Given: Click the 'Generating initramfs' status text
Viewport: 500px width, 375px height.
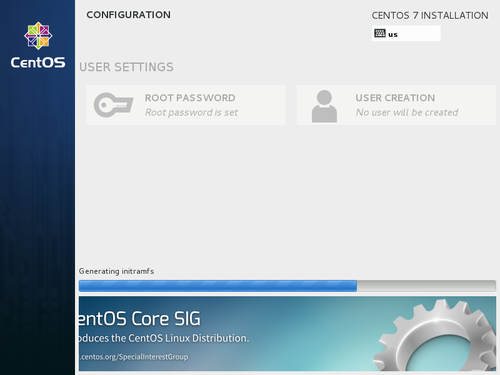Looking at the screenshot, I should [x=116, y=271].
